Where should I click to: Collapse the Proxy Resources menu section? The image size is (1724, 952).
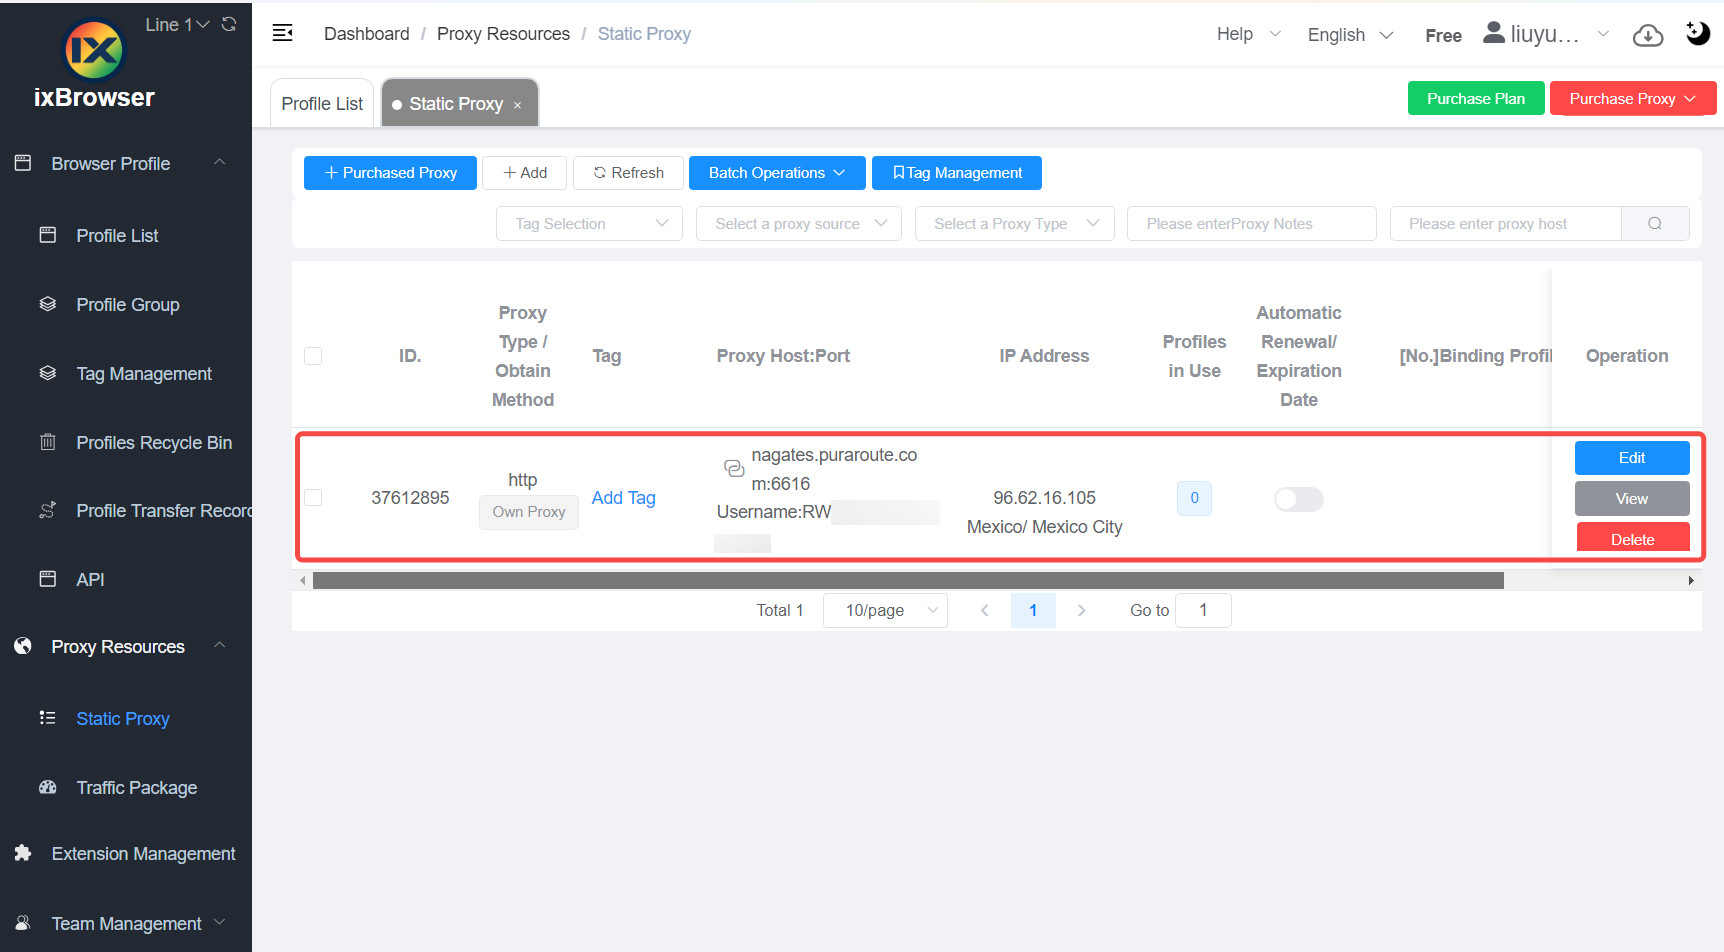click(219, 646)
